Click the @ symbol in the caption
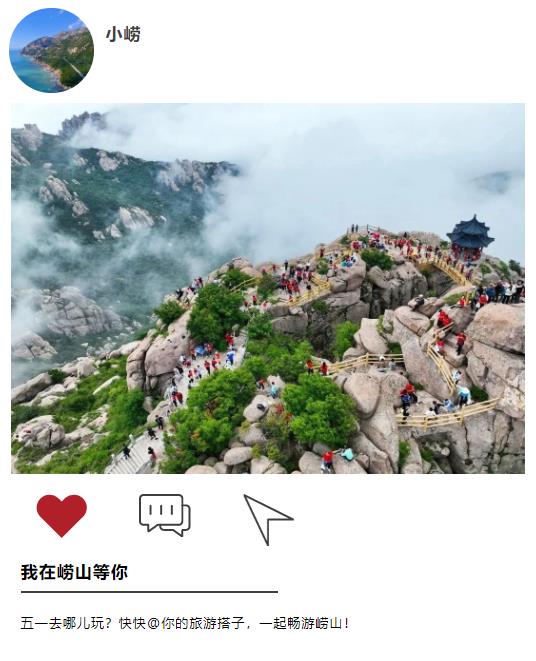Viewport: 536px width, 661px height. pos(154,623)
